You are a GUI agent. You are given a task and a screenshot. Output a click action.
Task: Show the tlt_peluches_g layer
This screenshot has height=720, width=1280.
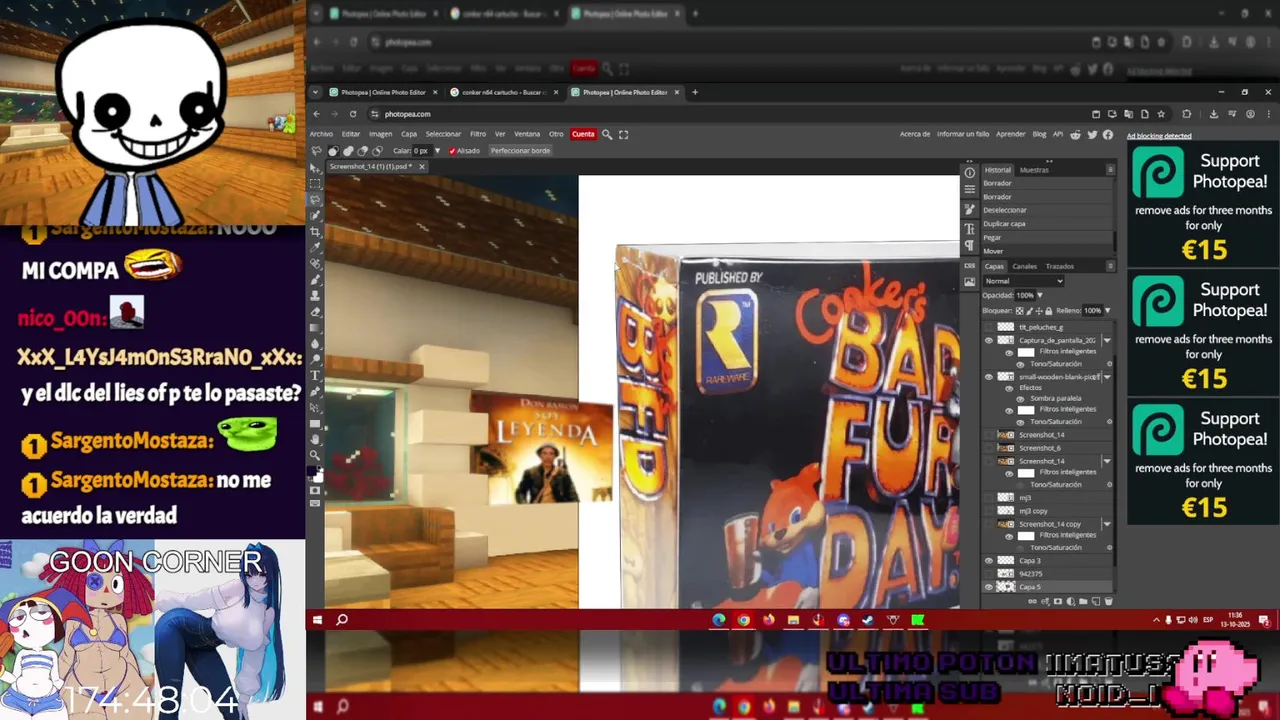pyautogui.click(x=988, y=327)
